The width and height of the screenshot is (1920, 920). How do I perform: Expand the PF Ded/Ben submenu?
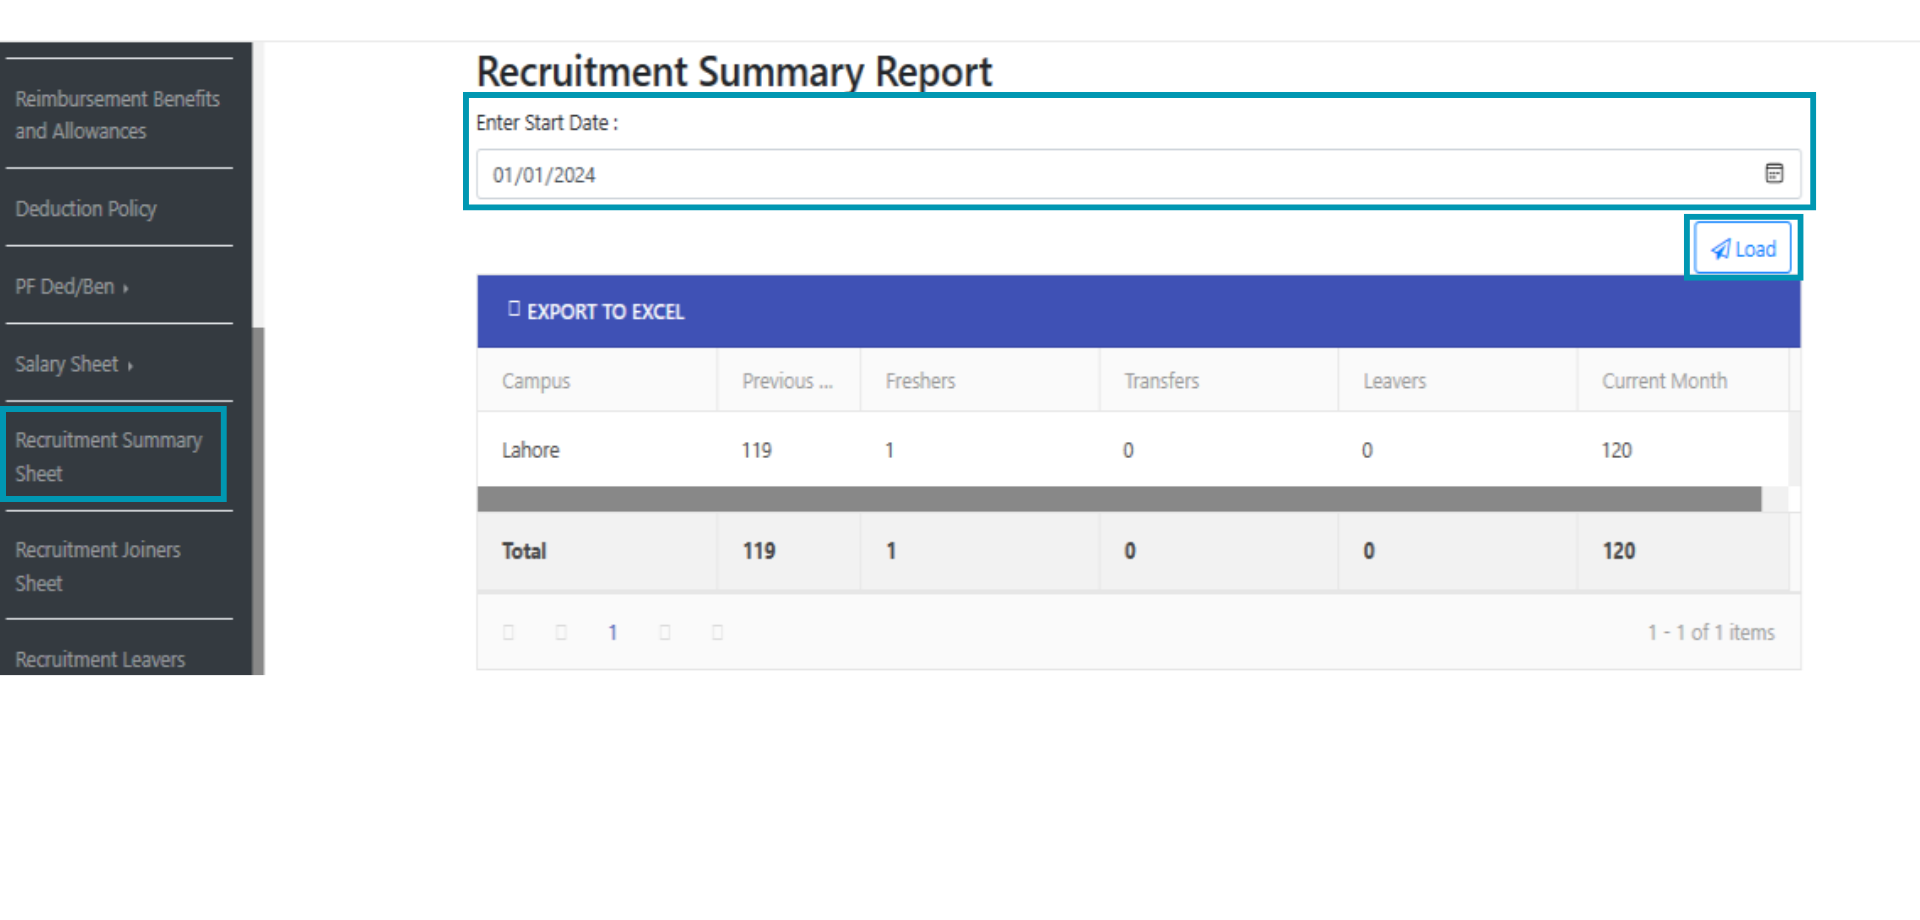click(x=72, y=287)
